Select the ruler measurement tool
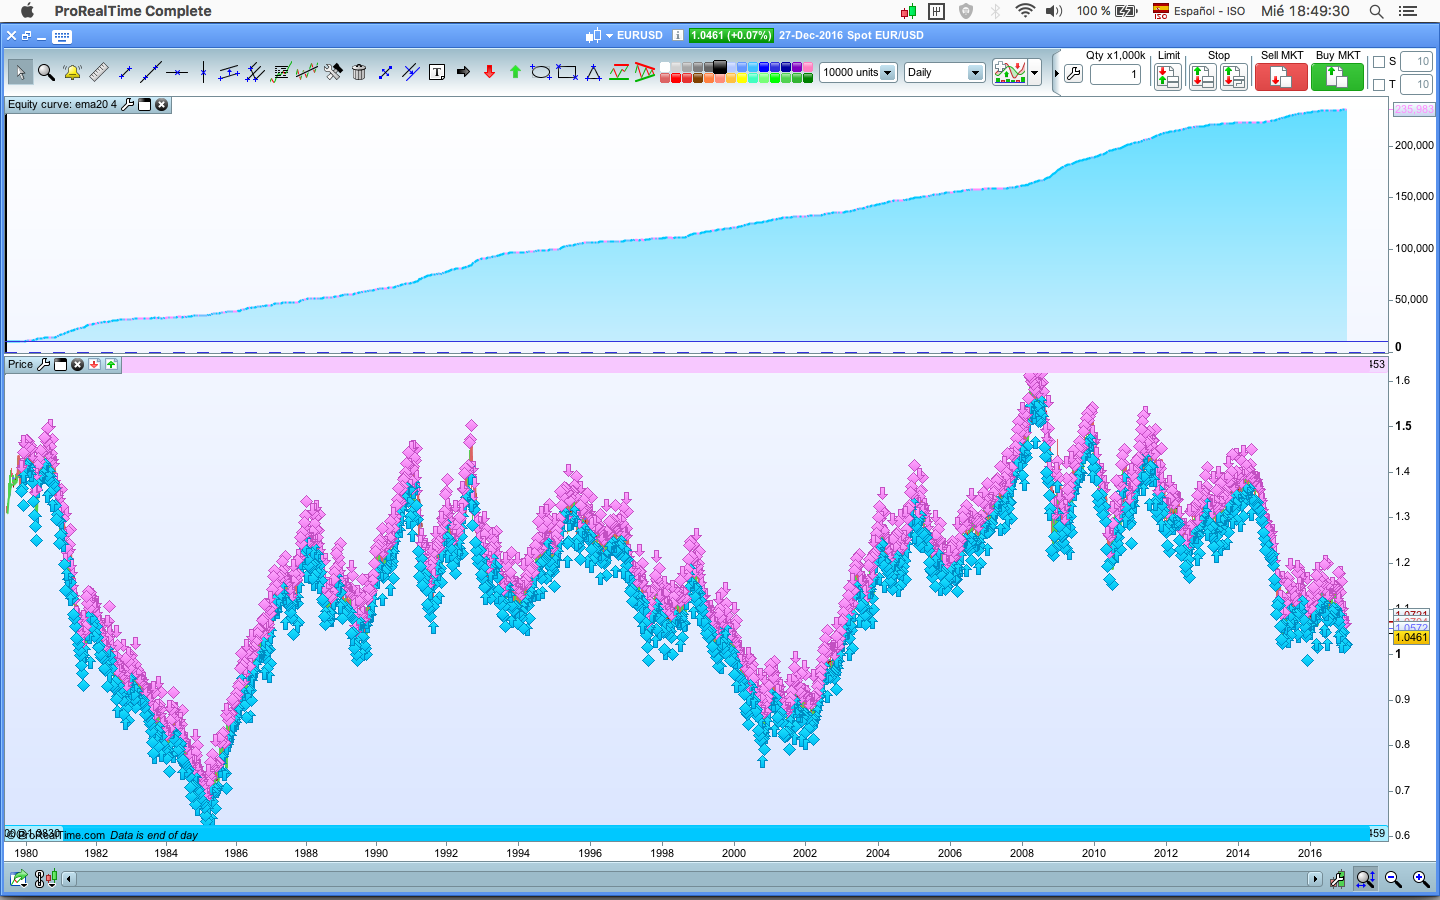Image resolution: width=1440 pixels, height=900 pixels. (x=98, y=72)
